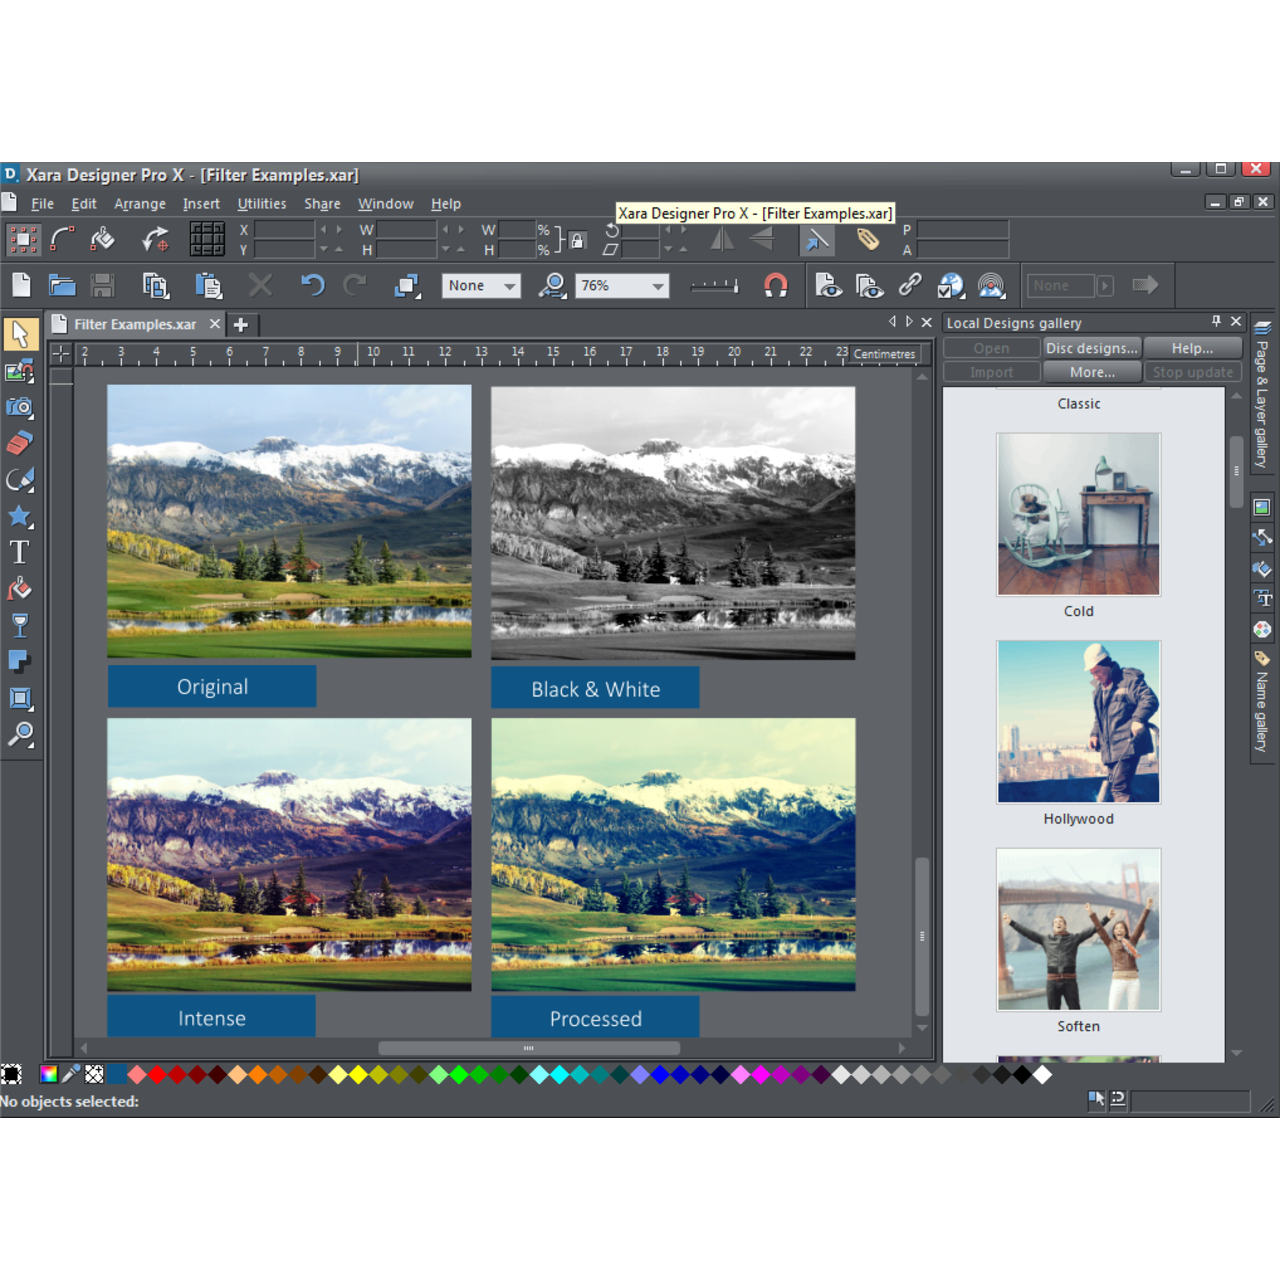The height and width of the screenshot is (1280, 1280).
Task: Click the chain link icon
Action: pos(909,286)
